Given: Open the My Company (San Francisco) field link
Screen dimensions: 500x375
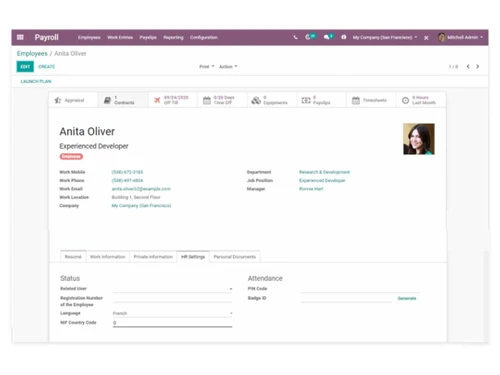Looking at the screenshot, I should 141,206.
